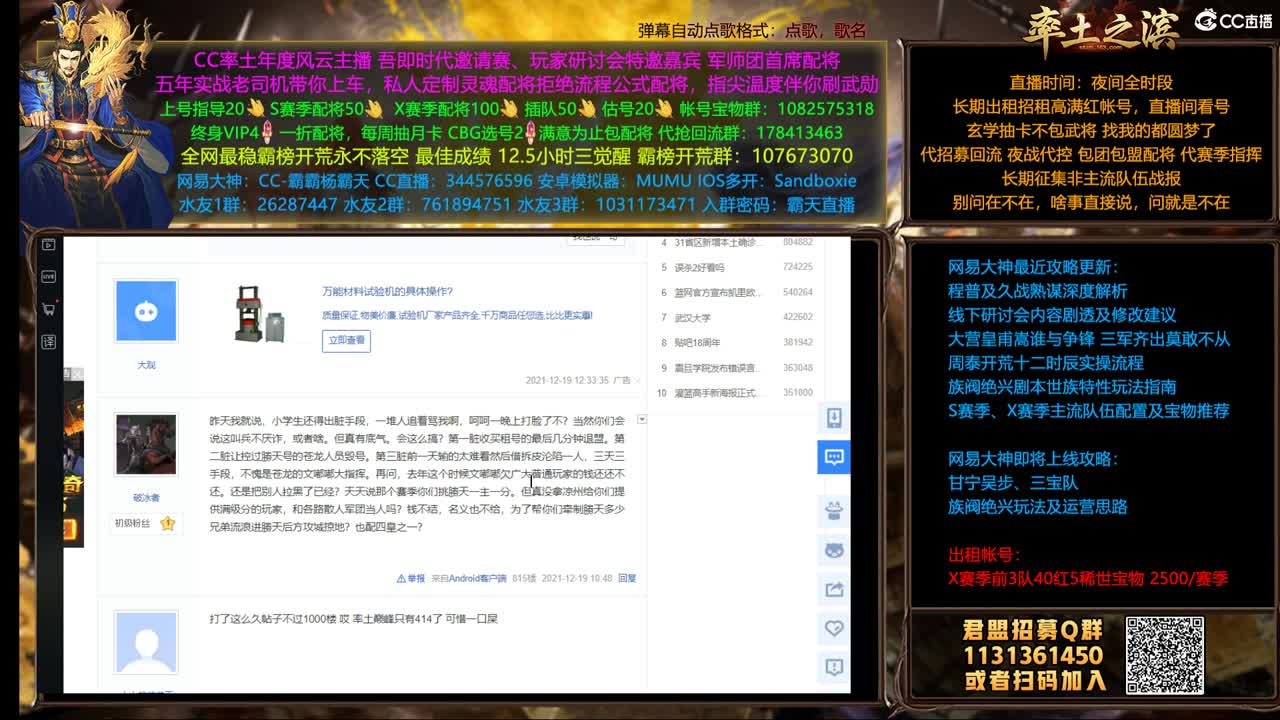Open the video playback icon in left sidebar
Image resolution: width=1280 pixels, height=720 pixels.
[x=48, y=244]
